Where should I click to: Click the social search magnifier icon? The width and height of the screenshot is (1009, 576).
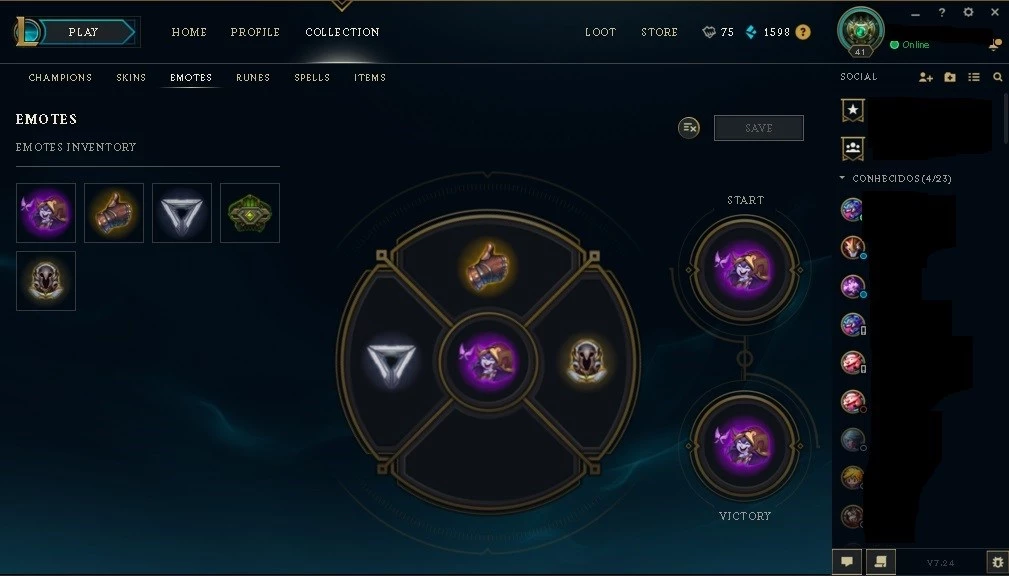tap(997, 77)
